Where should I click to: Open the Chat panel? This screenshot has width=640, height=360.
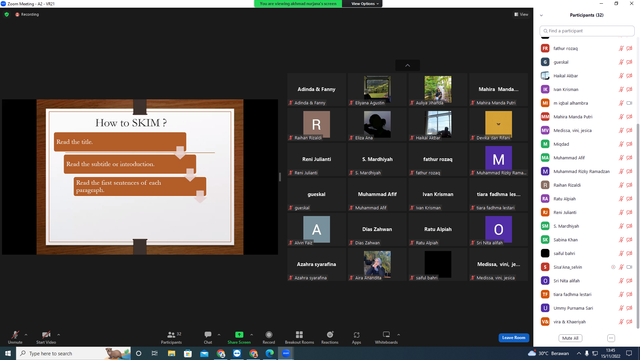click(208, 337)
